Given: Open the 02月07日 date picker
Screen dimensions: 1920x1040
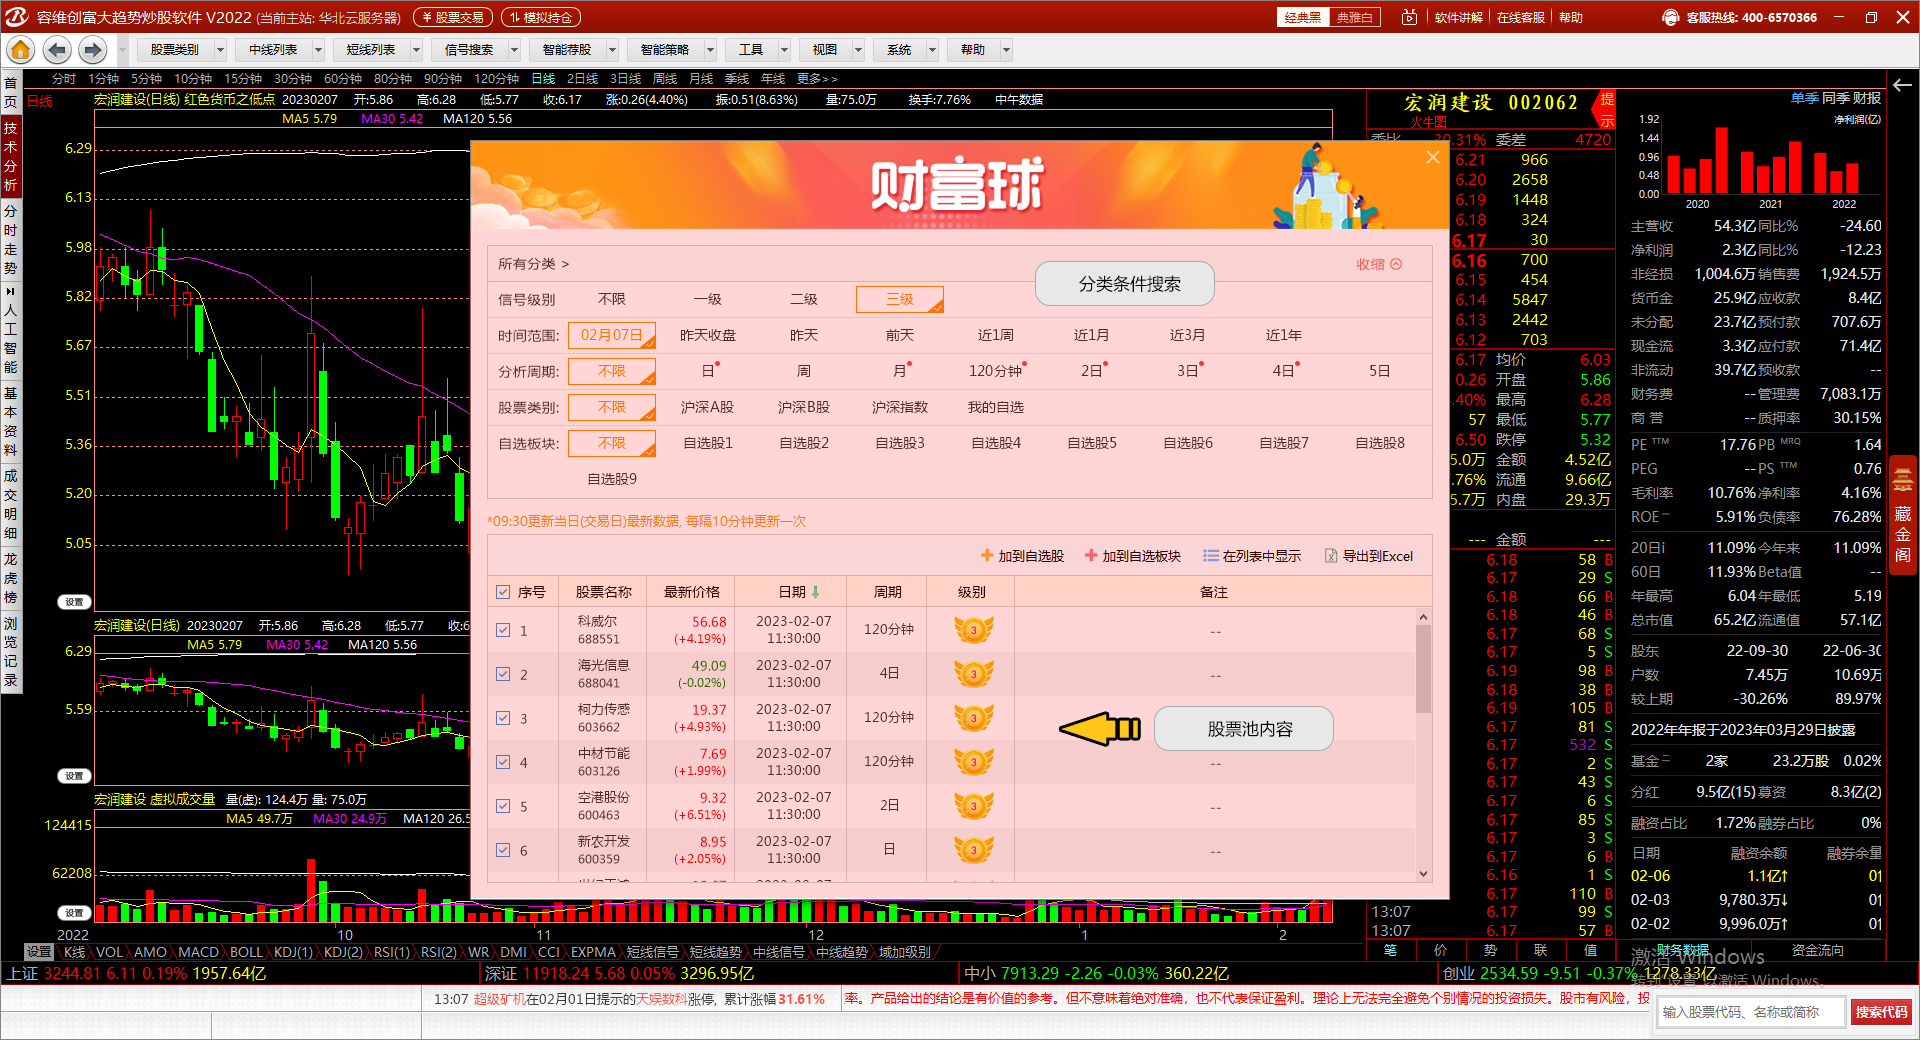Looking at the screenshot, I should pos(612,335).
